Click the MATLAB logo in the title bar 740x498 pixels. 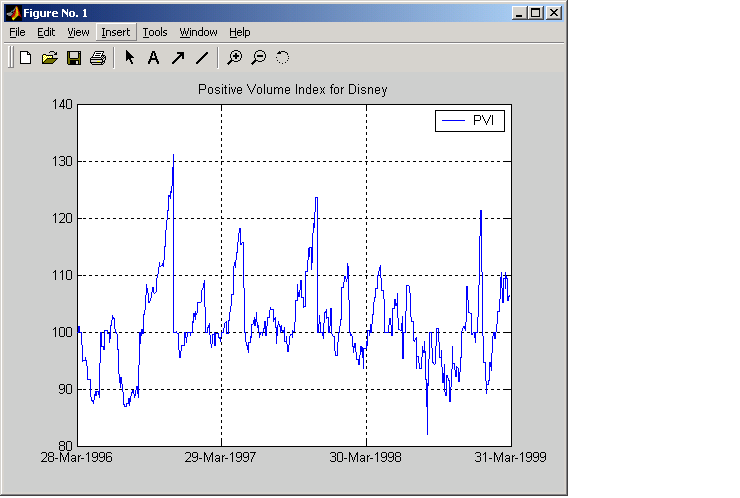[x=13, y=13]
